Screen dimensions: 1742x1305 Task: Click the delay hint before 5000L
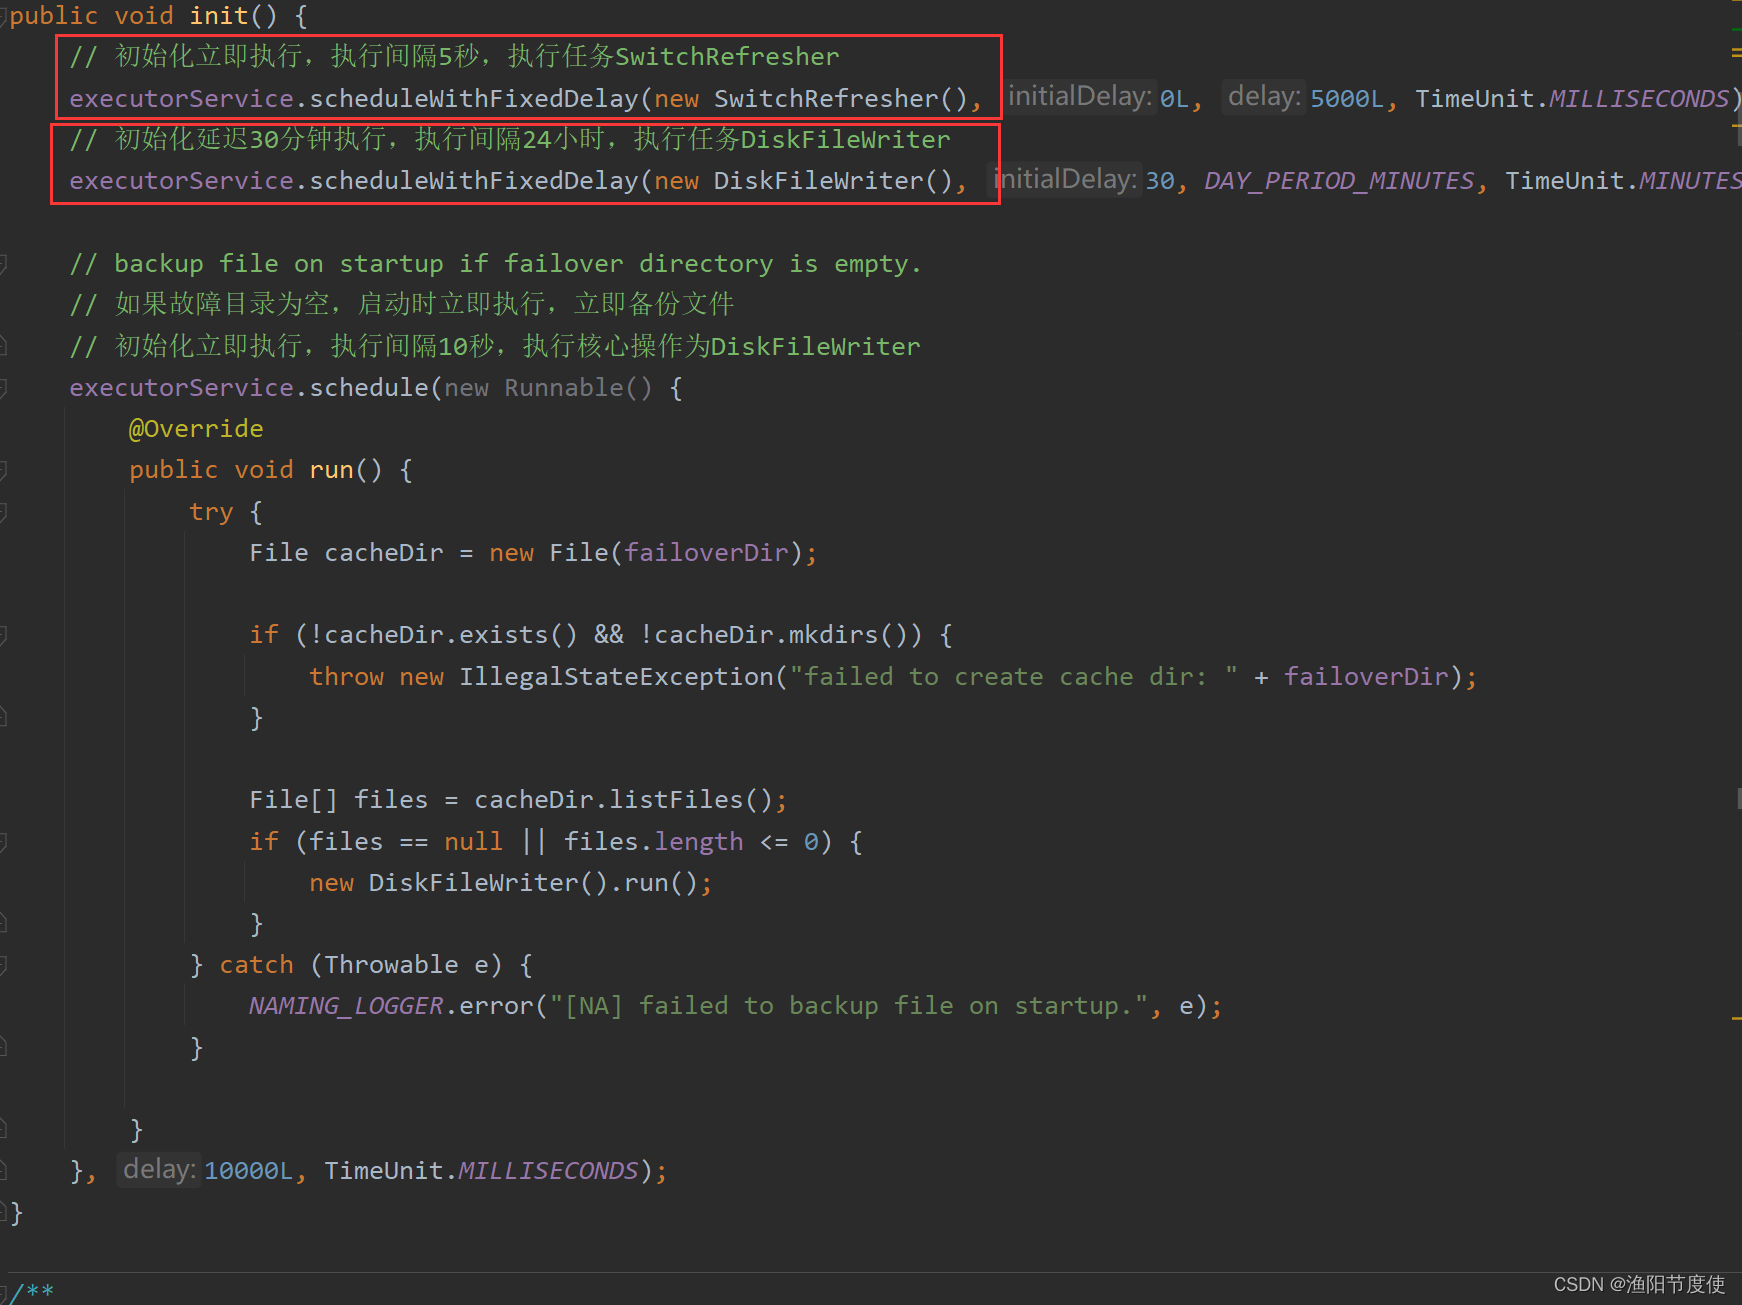(1264, 97)
